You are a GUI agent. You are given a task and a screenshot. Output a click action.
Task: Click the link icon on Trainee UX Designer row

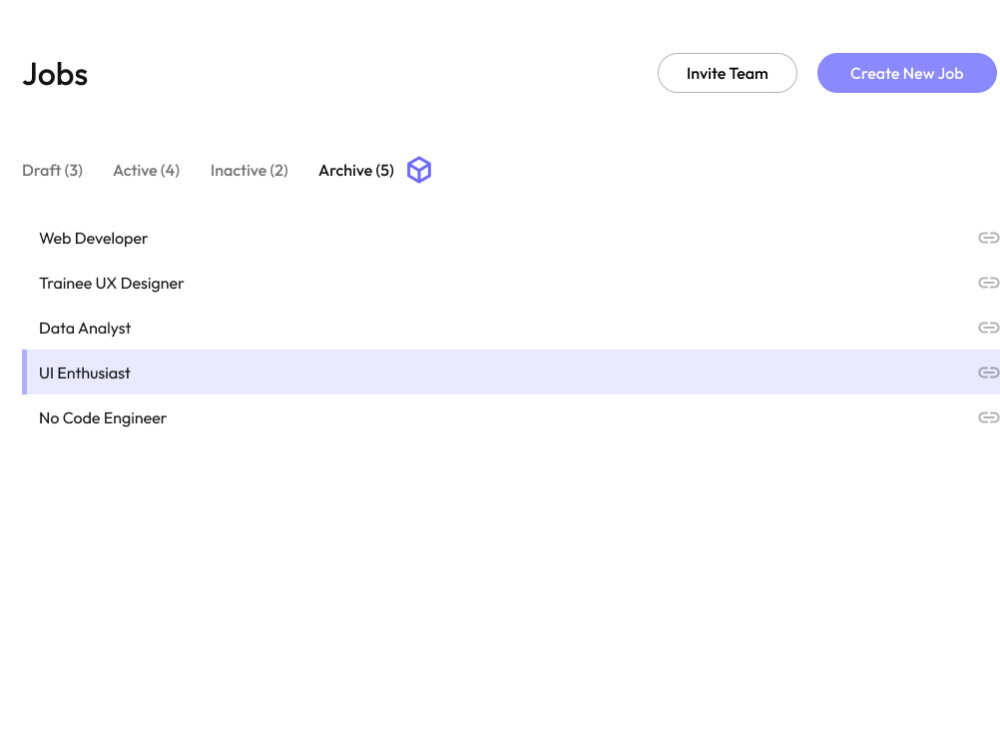coord(989,283)
